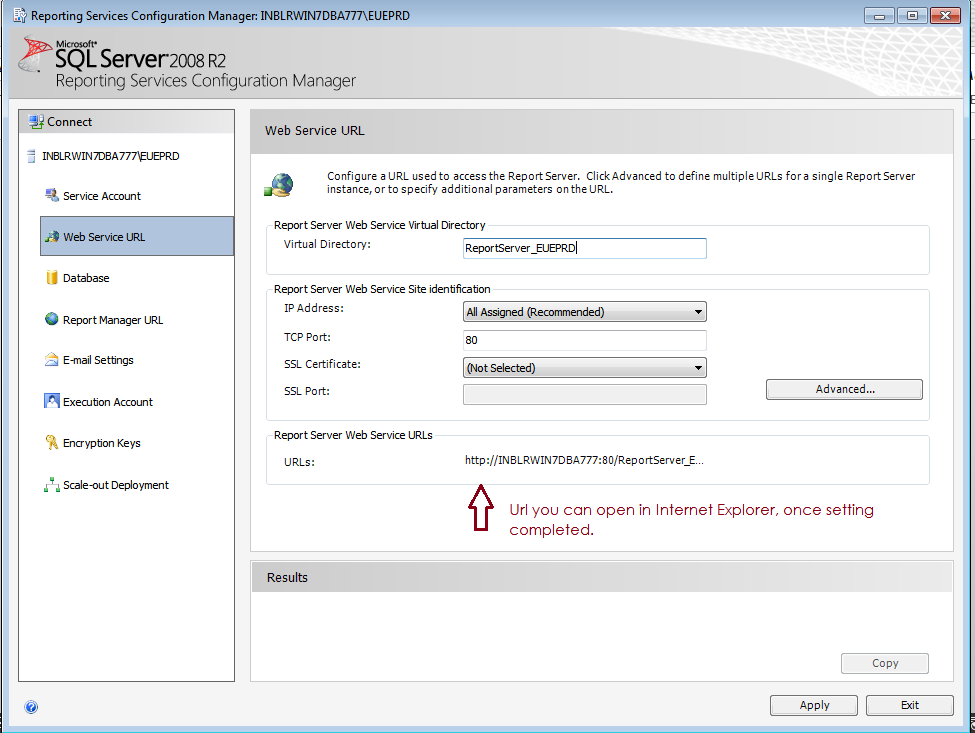
Task: Click the Connect button in the sidebar
Action: (x=127, y=122)
